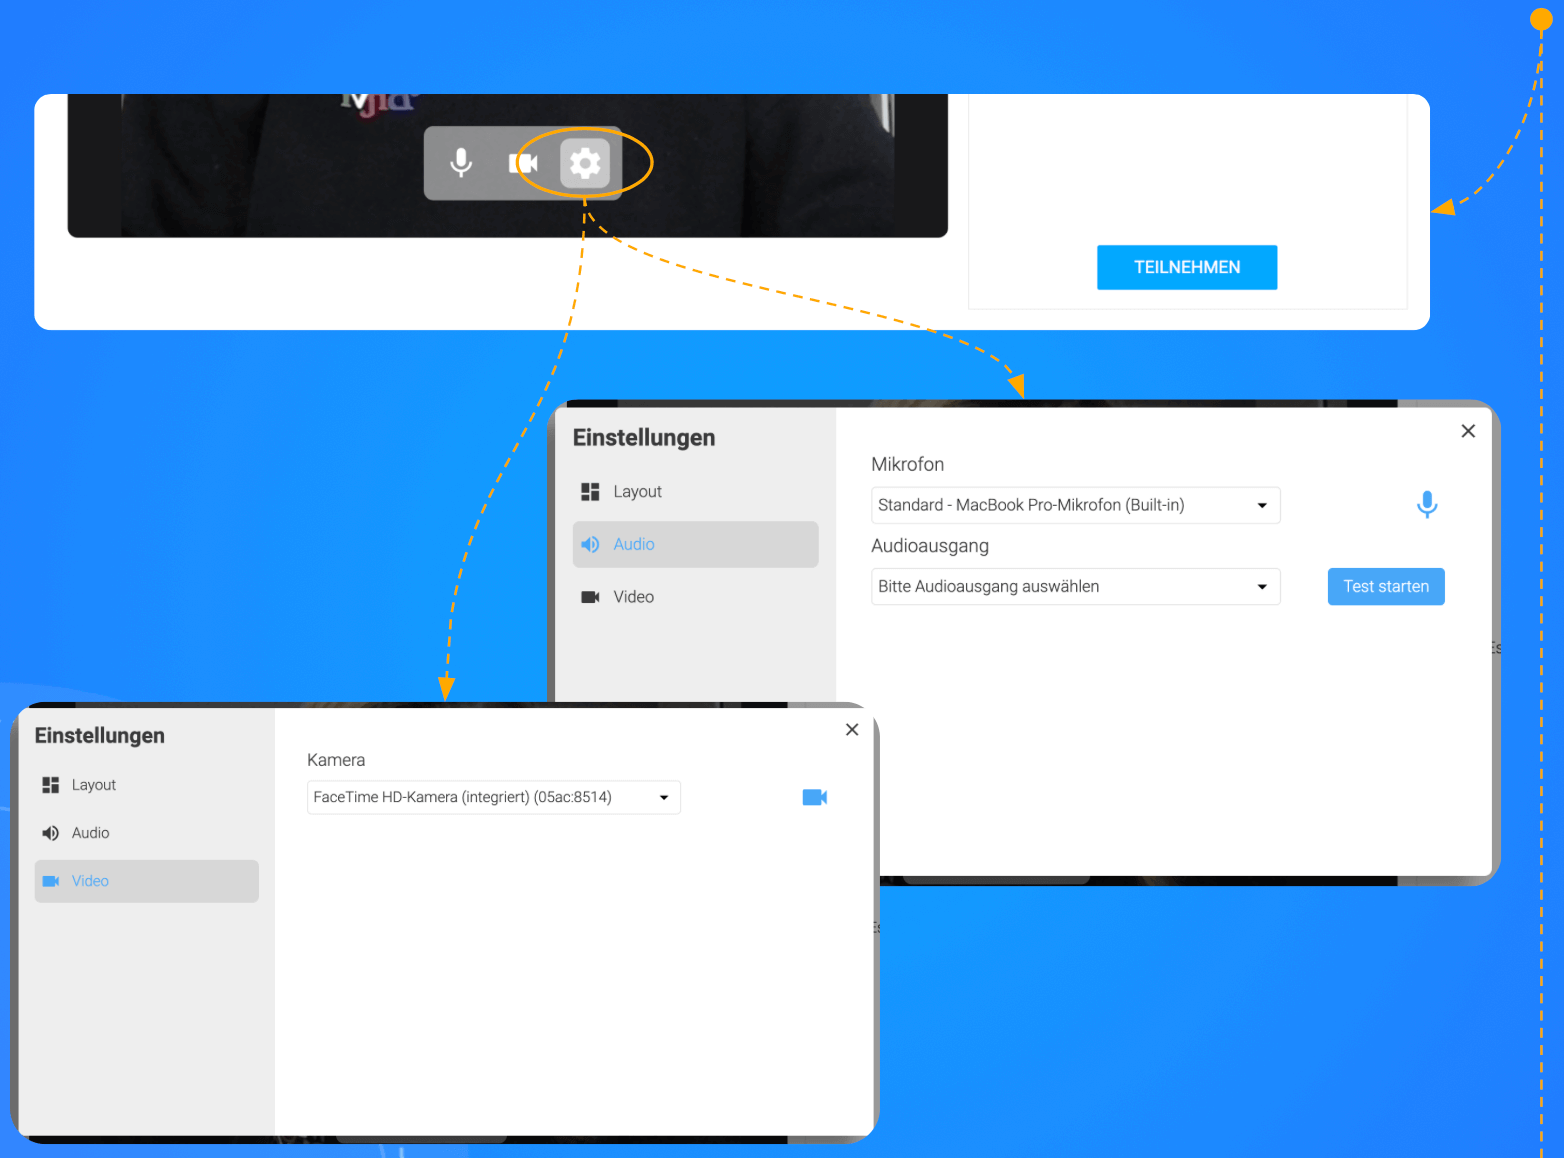
Task: Click the TEILNEHMEN button
Action: coord(1187,267)
